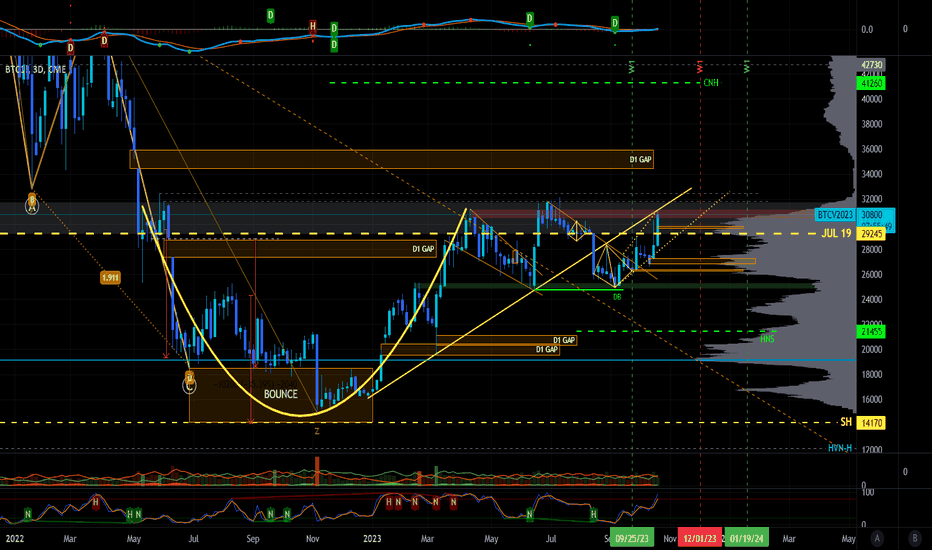This screenshot has height=550, width=932.
Task: Click the 24000 price axis value
Action: pyautogui.click(x=871, y=300)
